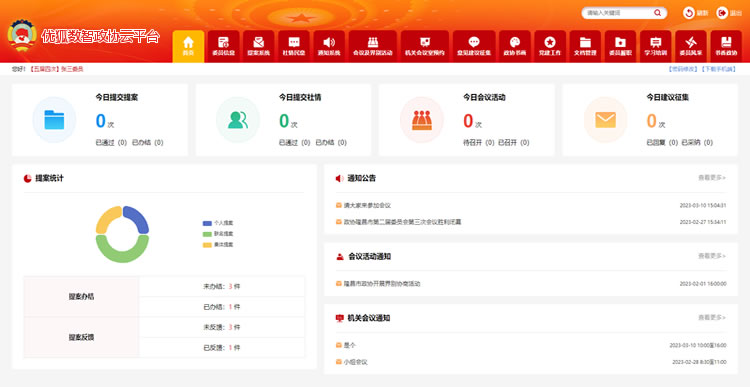Toggle yellow 集体提案 legend swatch

click(x=207, y=245)
